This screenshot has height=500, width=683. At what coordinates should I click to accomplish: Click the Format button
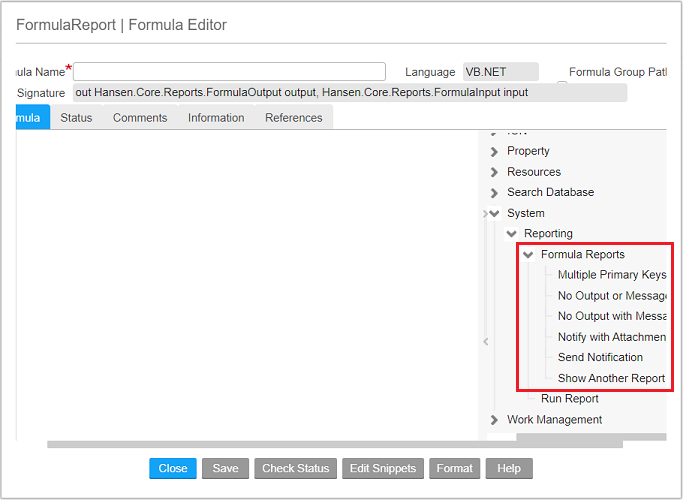(454, 468)
